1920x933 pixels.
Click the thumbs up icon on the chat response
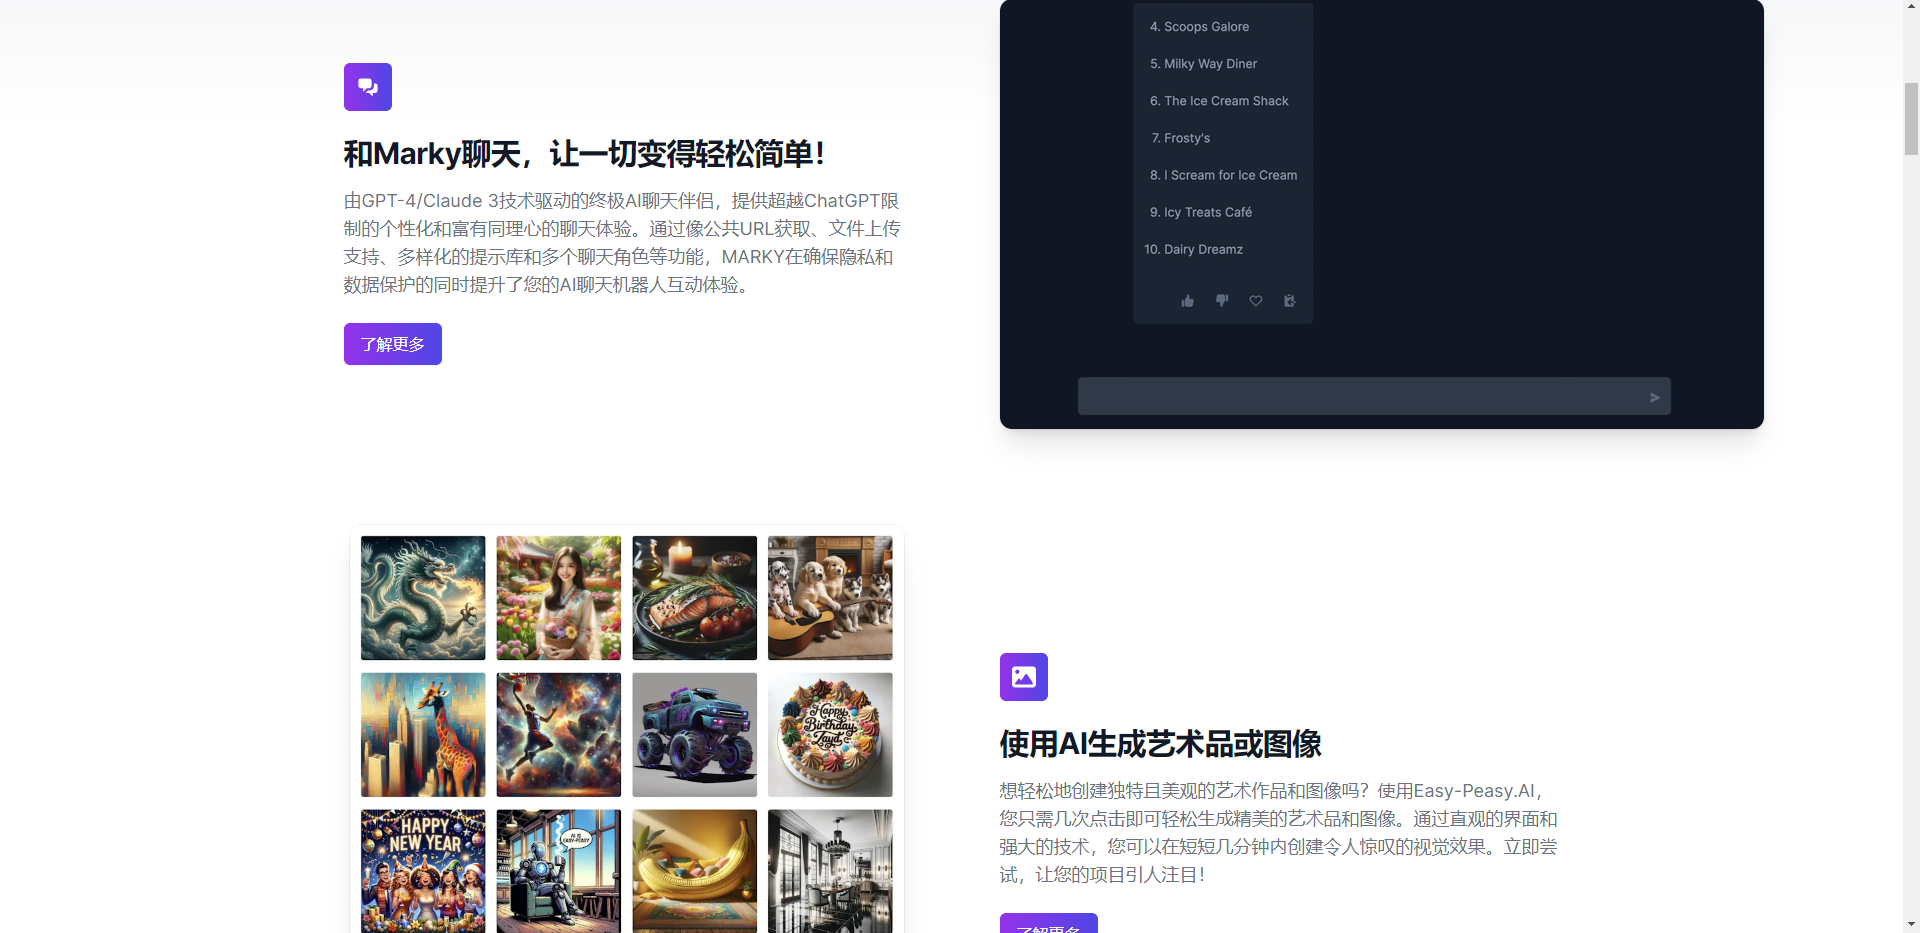[1187, 300]
